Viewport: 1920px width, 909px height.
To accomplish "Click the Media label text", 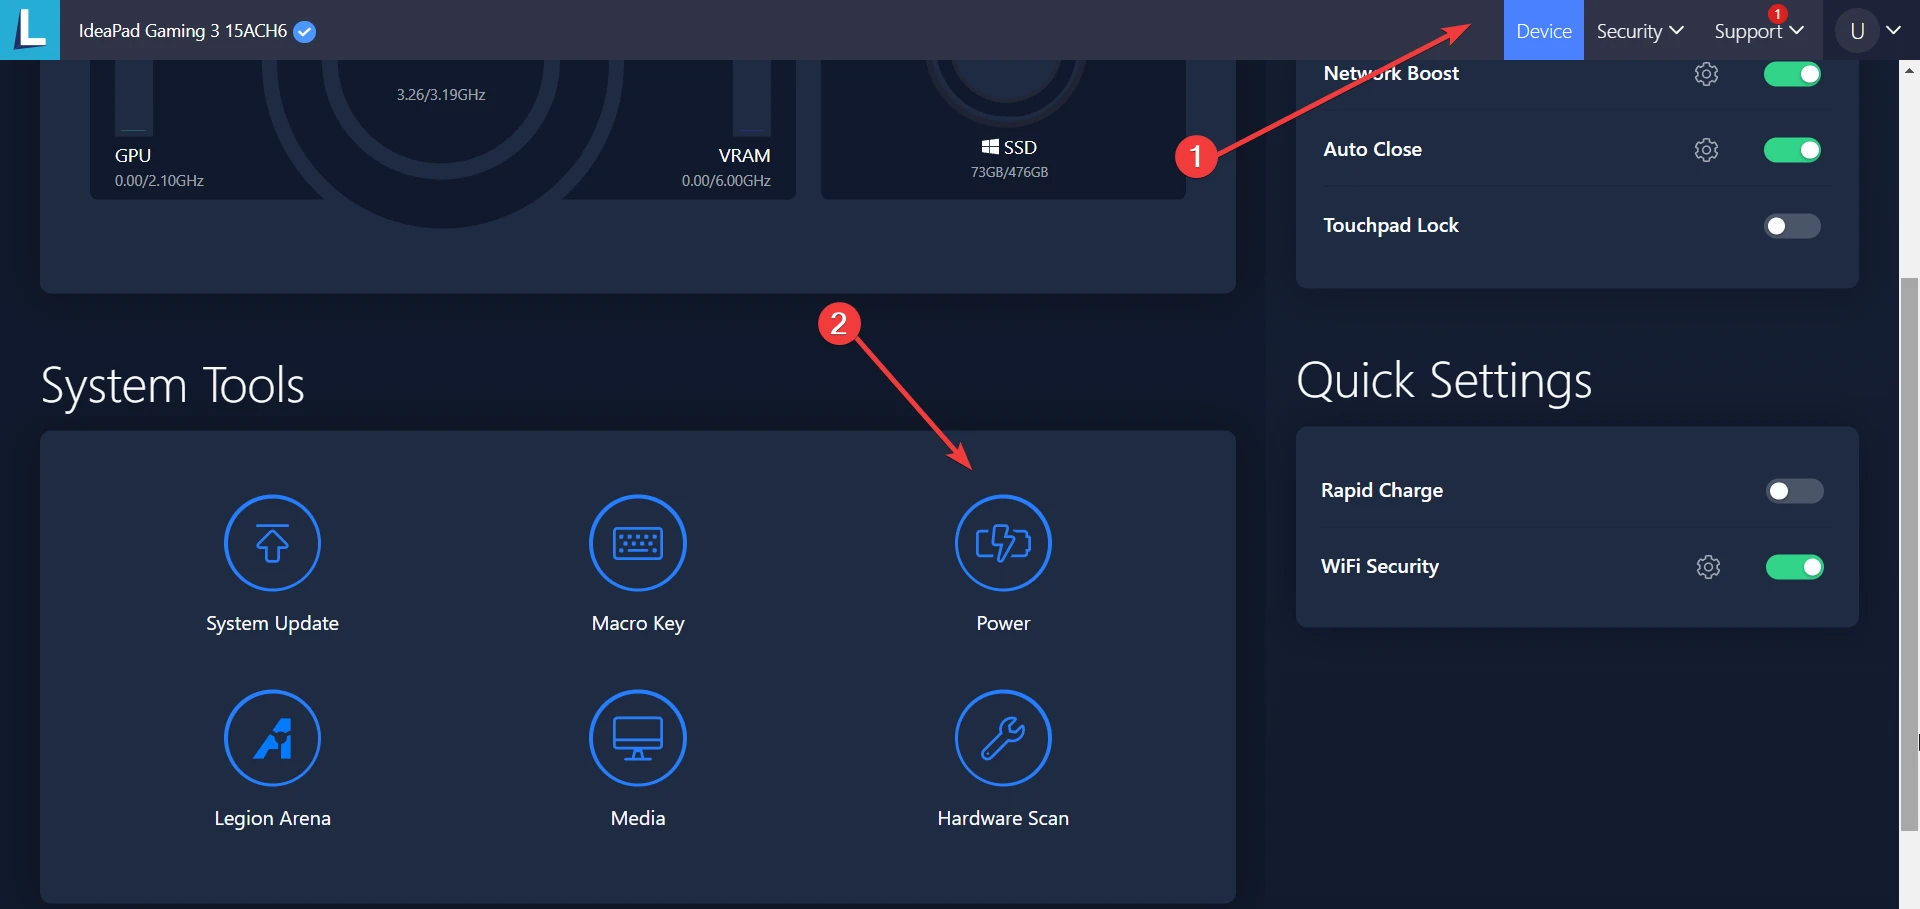I will [638, 818].
